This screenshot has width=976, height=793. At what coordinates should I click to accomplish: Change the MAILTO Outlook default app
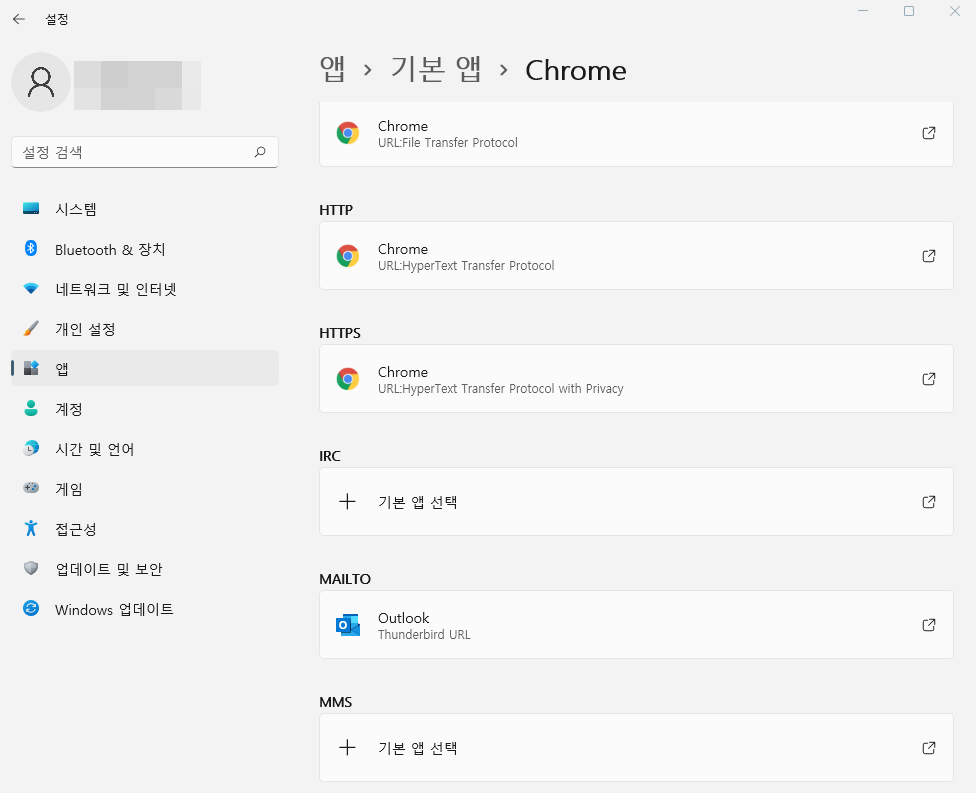(x=636, y=624)
